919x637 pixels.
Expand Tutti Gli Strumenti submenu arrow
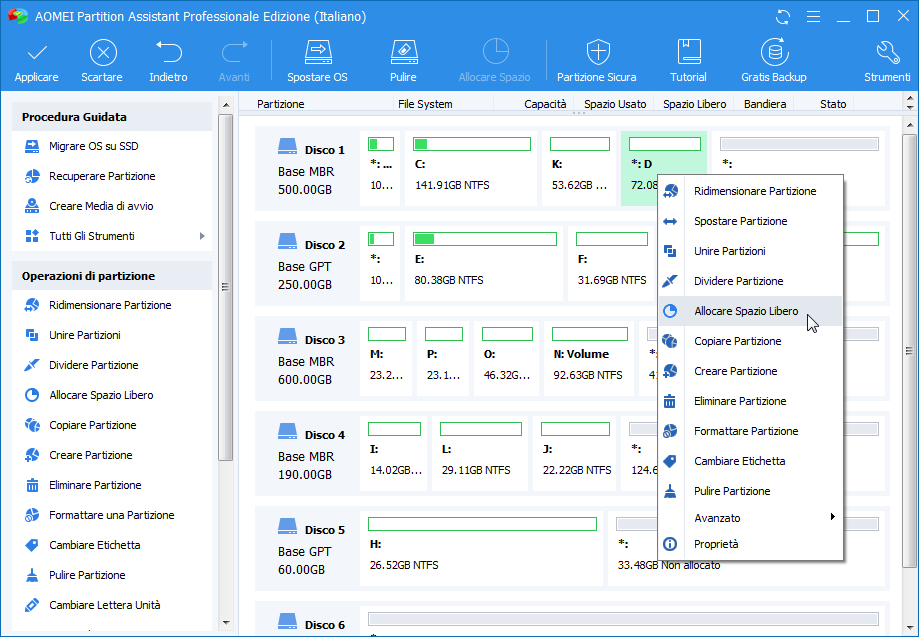(x=202, y=236)
